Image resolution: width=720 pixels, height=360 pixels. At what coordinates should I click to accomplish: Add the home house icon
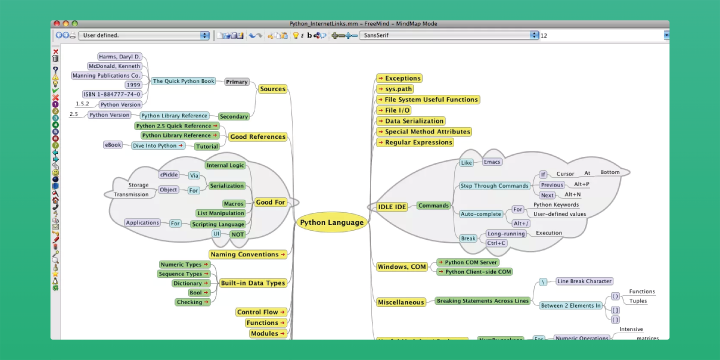click(56, 200)
